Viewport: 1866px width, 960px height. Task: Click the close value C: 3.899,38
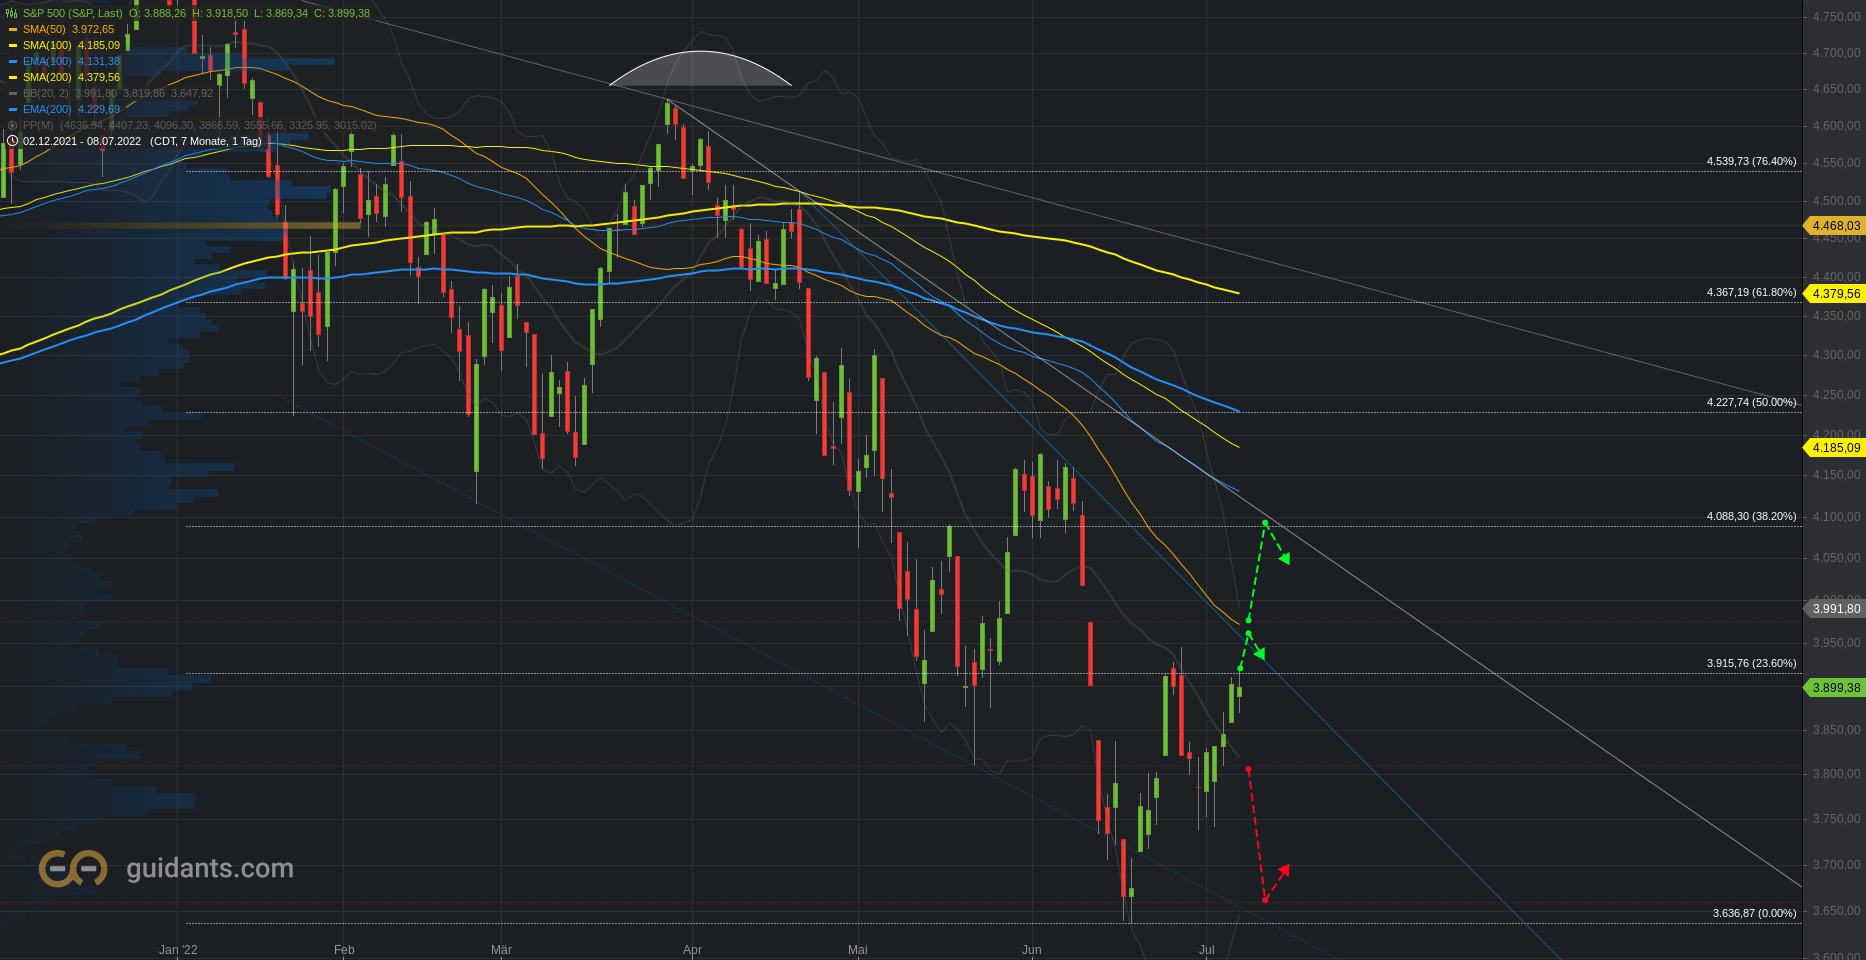tap(342, 13)
